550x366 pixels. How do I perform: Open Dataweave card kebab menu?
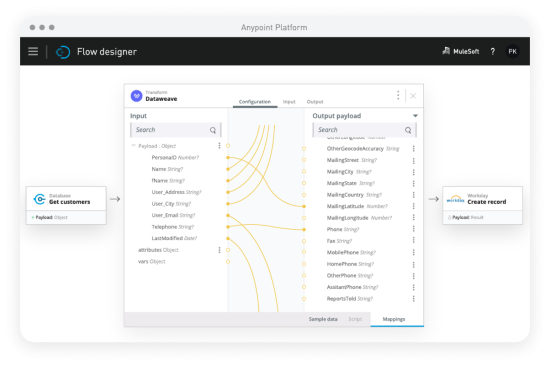pyautogui.click(x=398, y=95)
